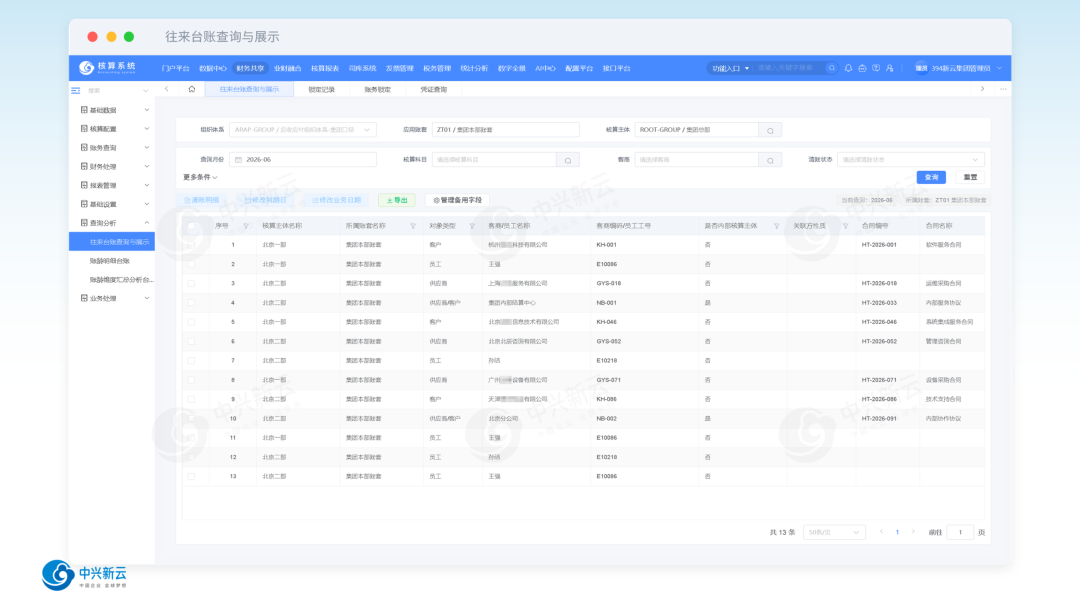Open notifications via the bell icon

click(x=848, y=68)
